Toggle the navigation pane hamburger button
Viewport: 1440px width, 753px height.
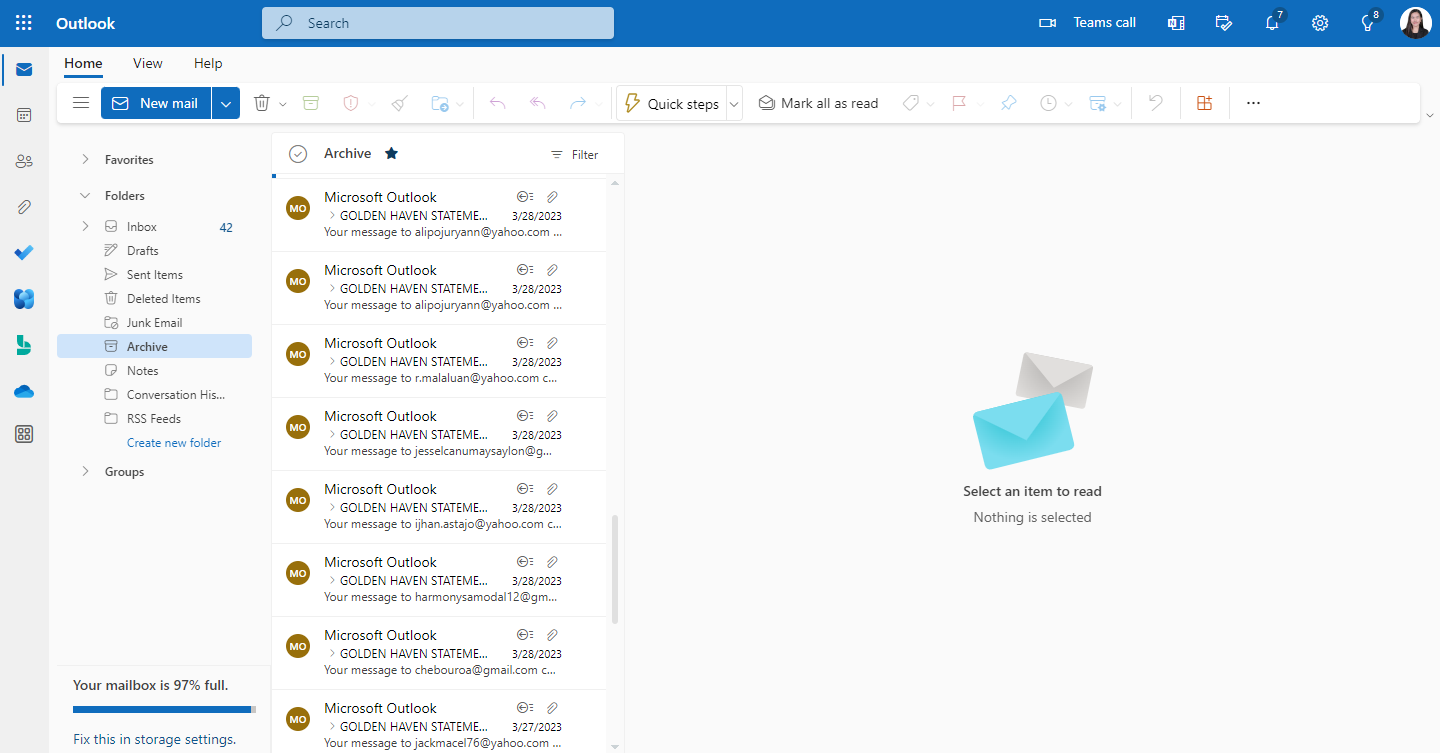click(81, 103)
